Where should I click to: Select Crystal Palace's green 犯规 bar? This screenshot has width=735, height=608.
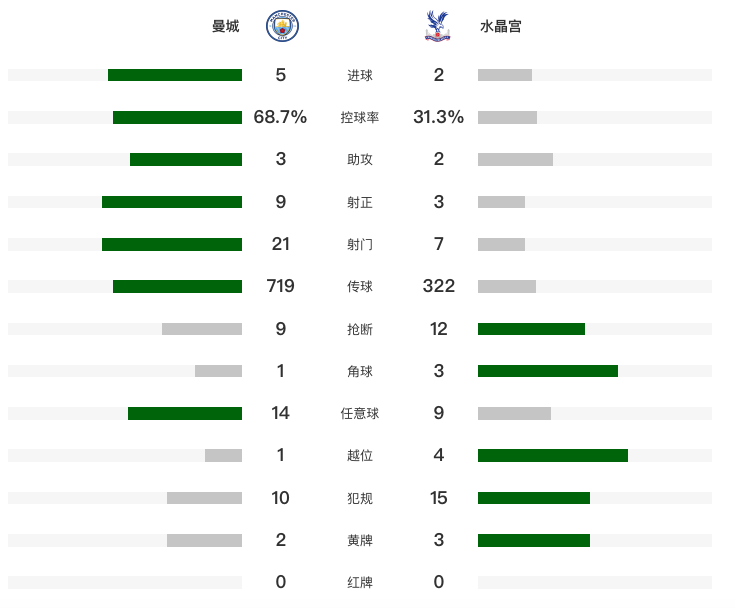click(x=534, y=498)
